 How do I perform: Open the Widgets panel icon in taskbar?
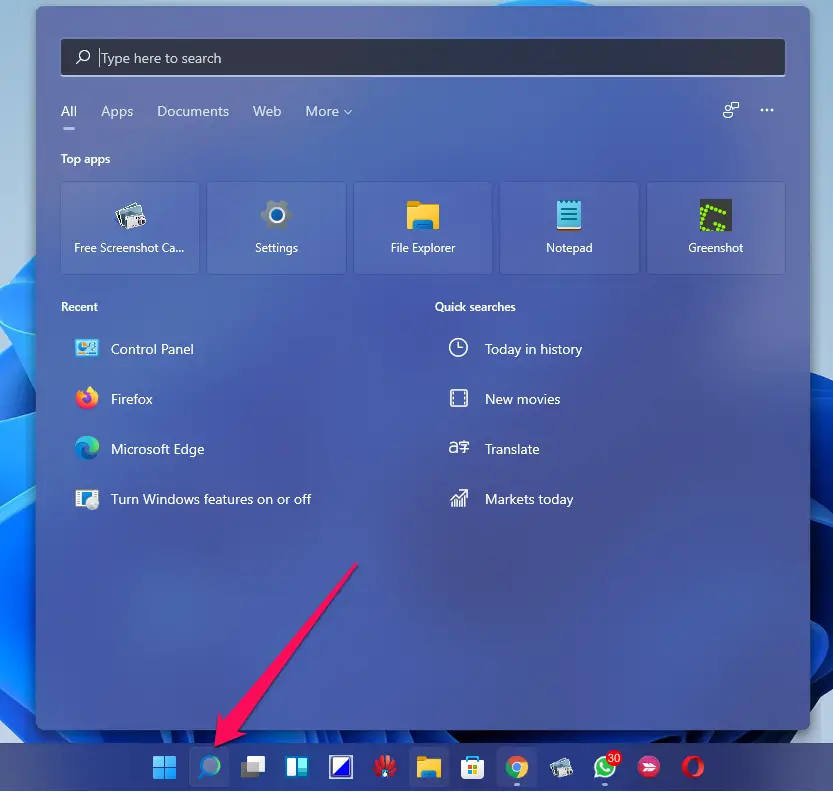[297, 767]
